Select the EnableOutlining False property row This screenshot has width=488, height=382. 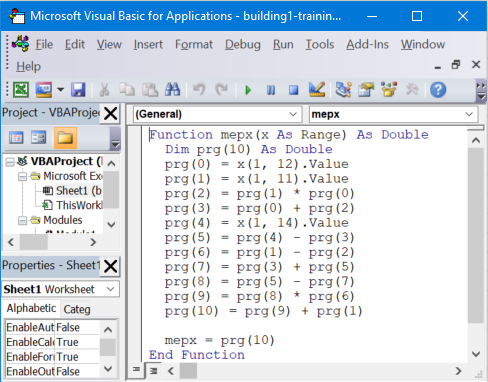click(52, 371)
